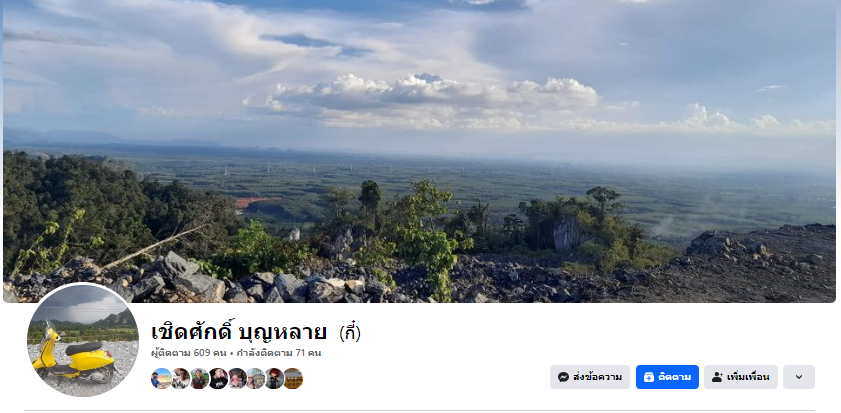Viewport: 841px width, 413px height.
Task: Open follower avatar with green outdoor background
Action: [x=200, y=379]
